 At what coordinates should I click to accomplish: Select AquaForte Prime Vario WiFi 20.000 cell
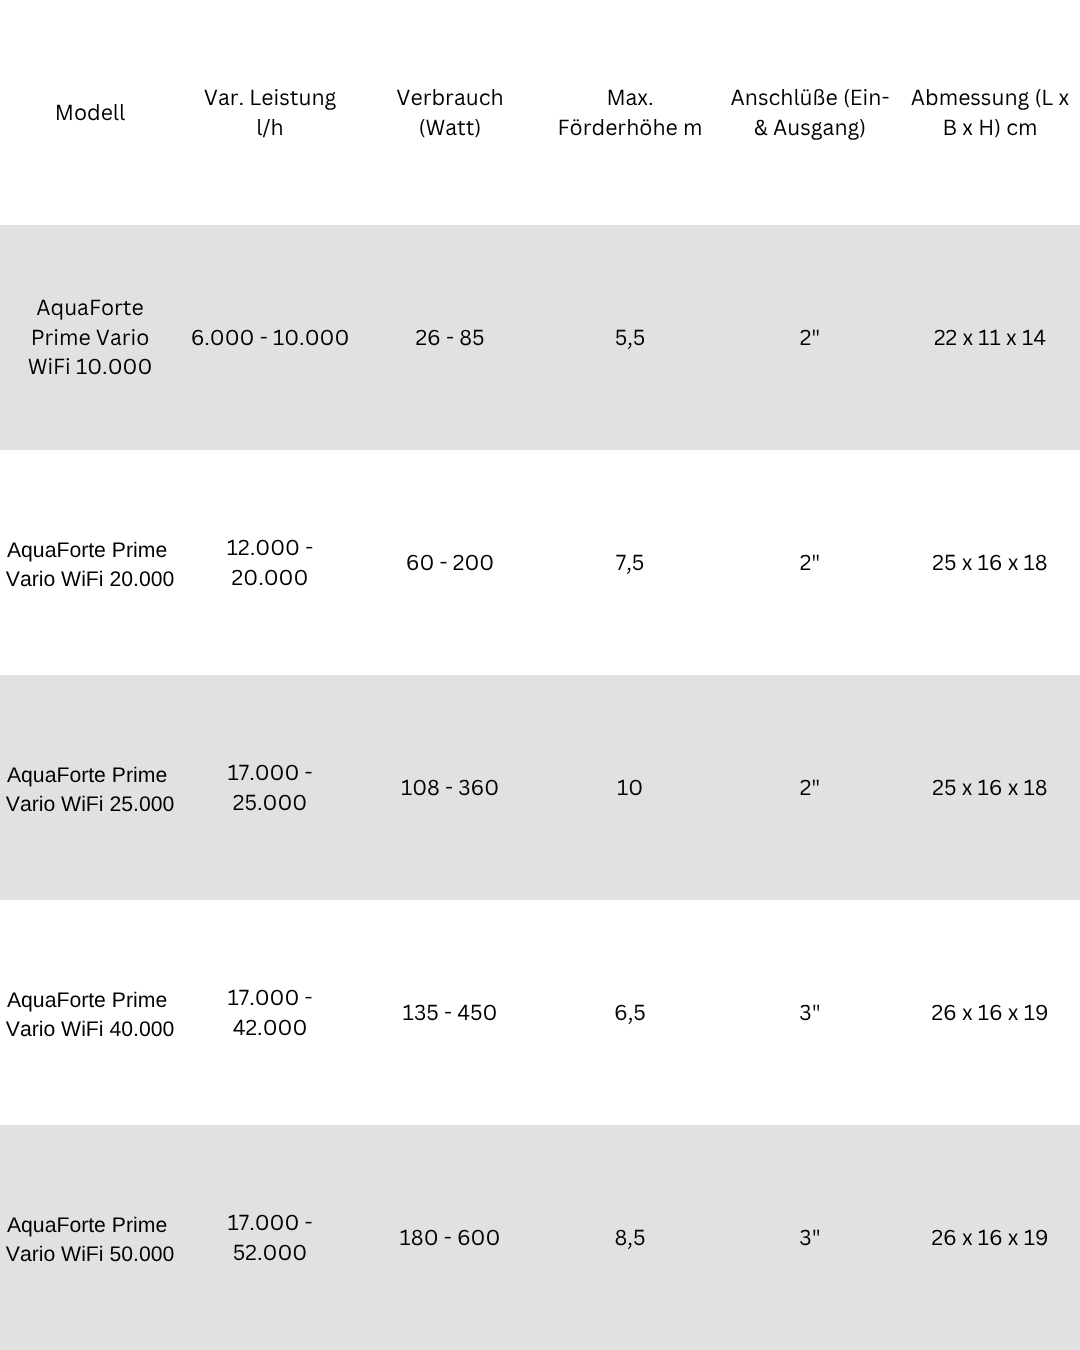(x=90, y=564)
